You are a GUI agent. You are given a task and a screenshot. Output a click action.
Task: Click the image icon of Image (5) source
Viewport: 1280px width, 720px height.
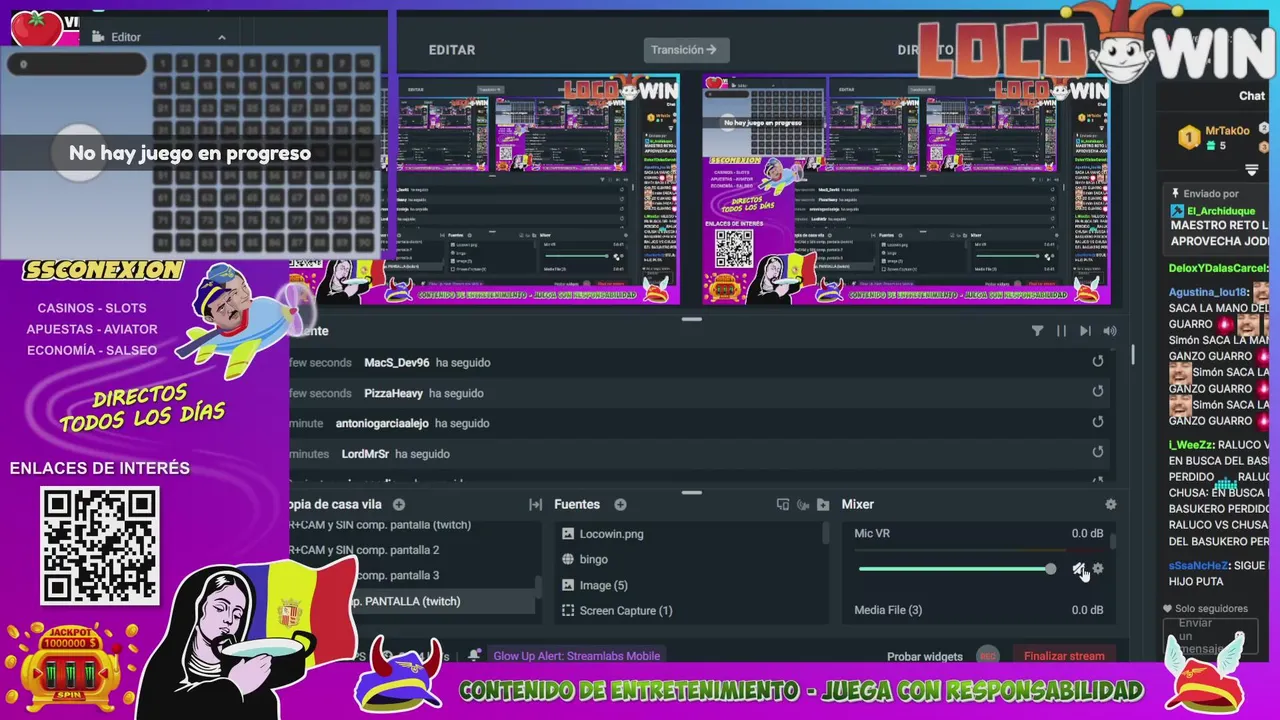[x=568, y=585]
